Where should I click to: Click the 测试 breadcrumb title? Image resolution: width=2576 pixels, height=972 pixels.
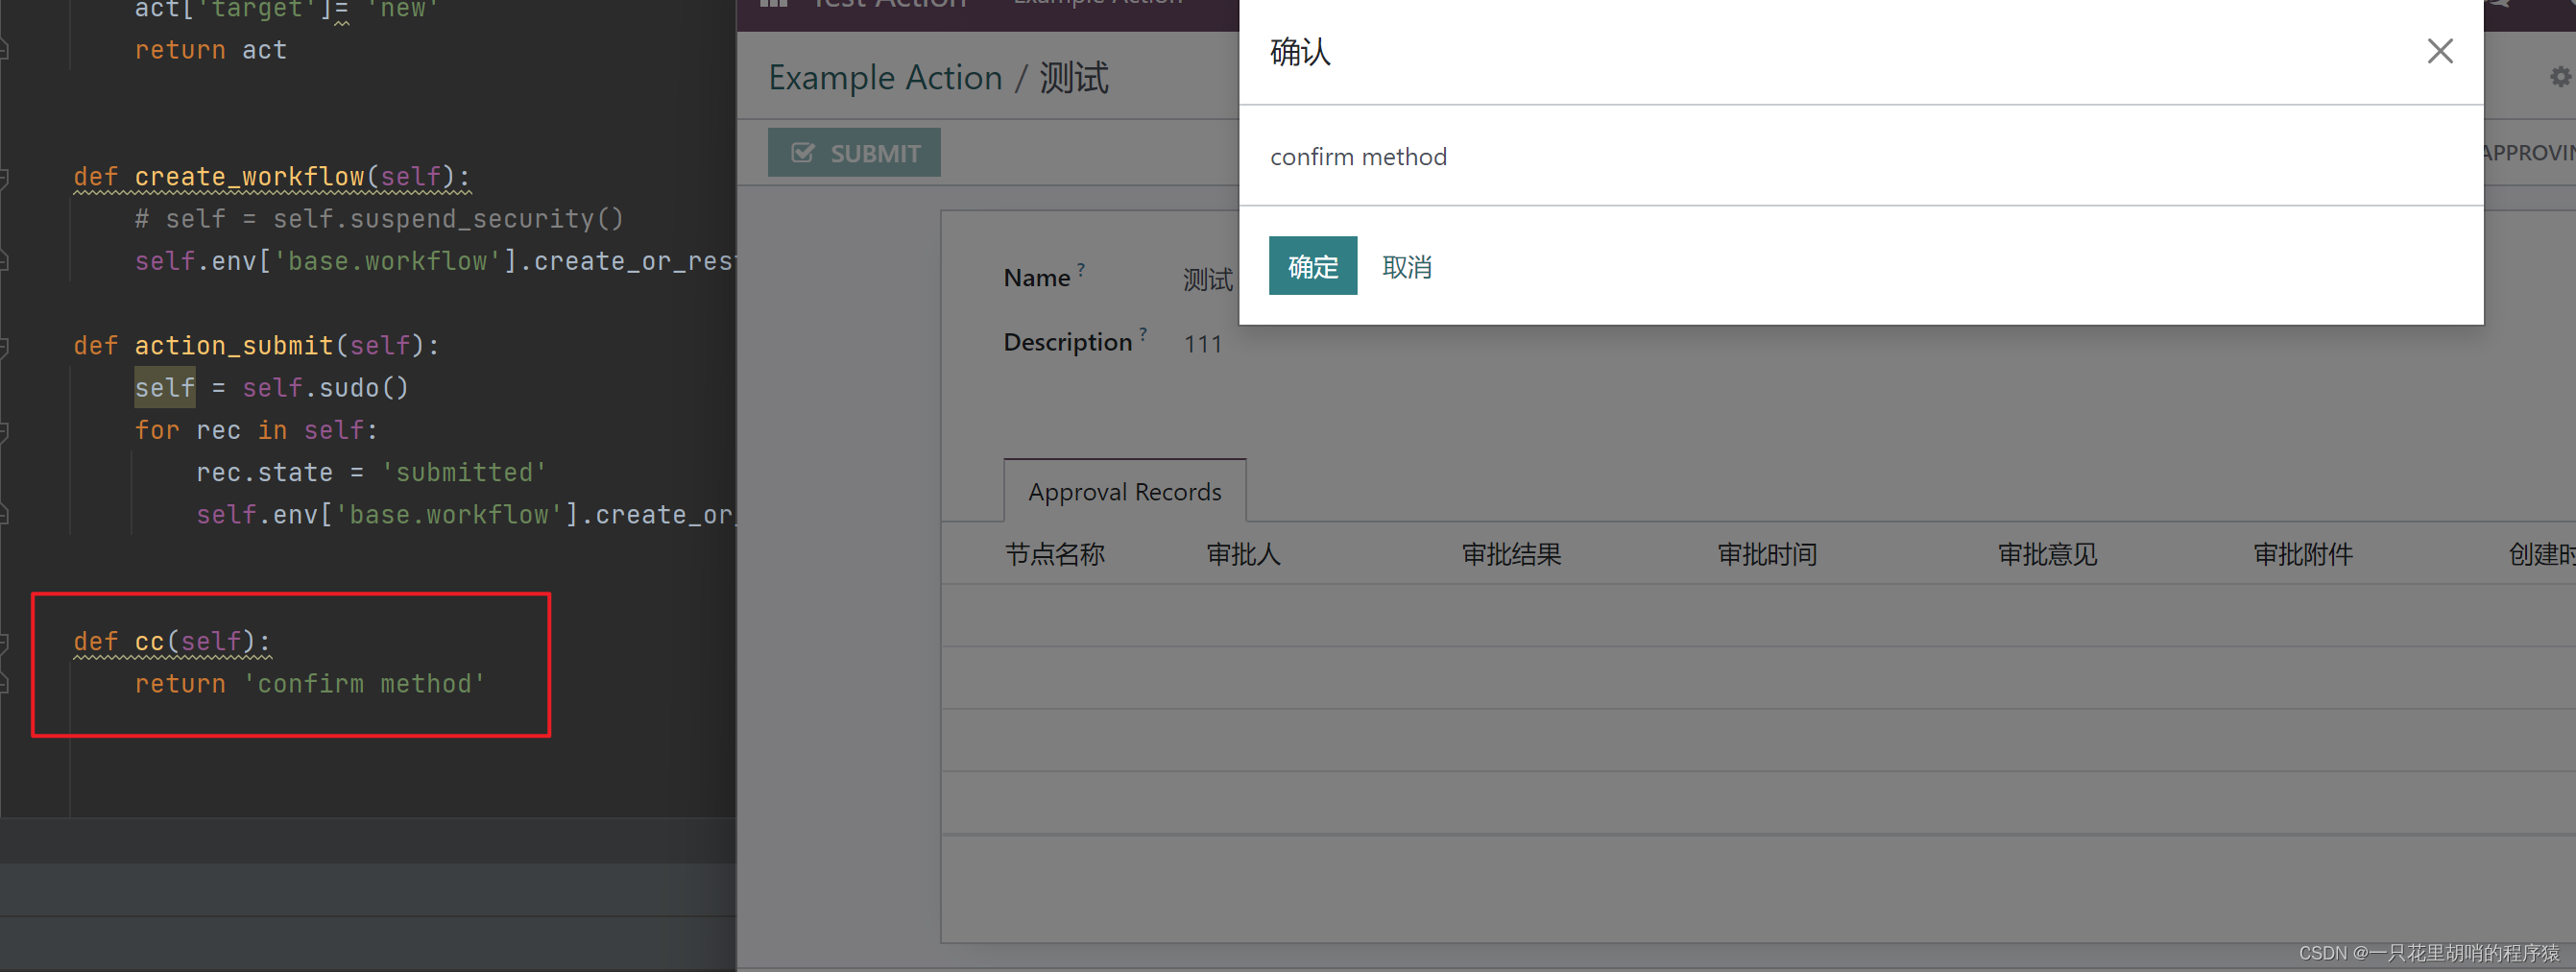(x=1074, y=78)
